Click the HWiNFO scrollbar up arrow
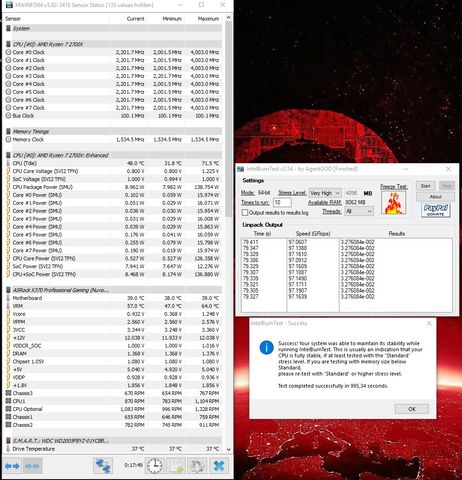 [228, 18]
